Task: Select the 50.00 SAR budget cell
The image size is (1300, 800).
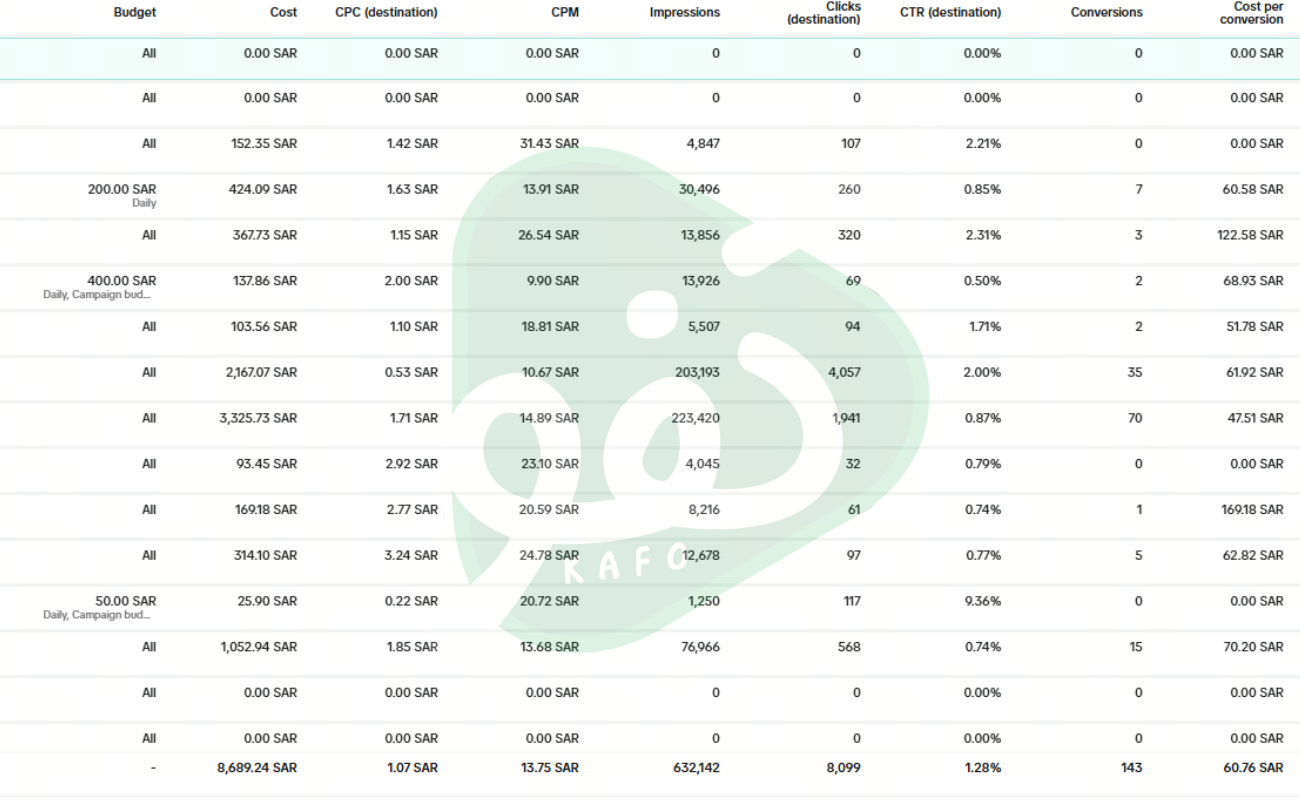Action: pos(125,602)
